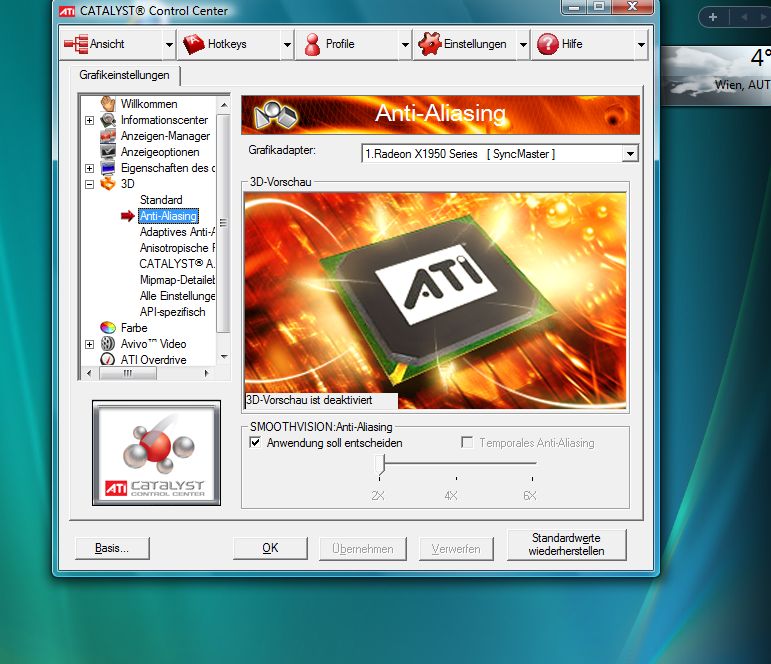Click tree vertical scrollbar up arrow
The width and height of the screenshot is (771, 664).
point(224,105)
